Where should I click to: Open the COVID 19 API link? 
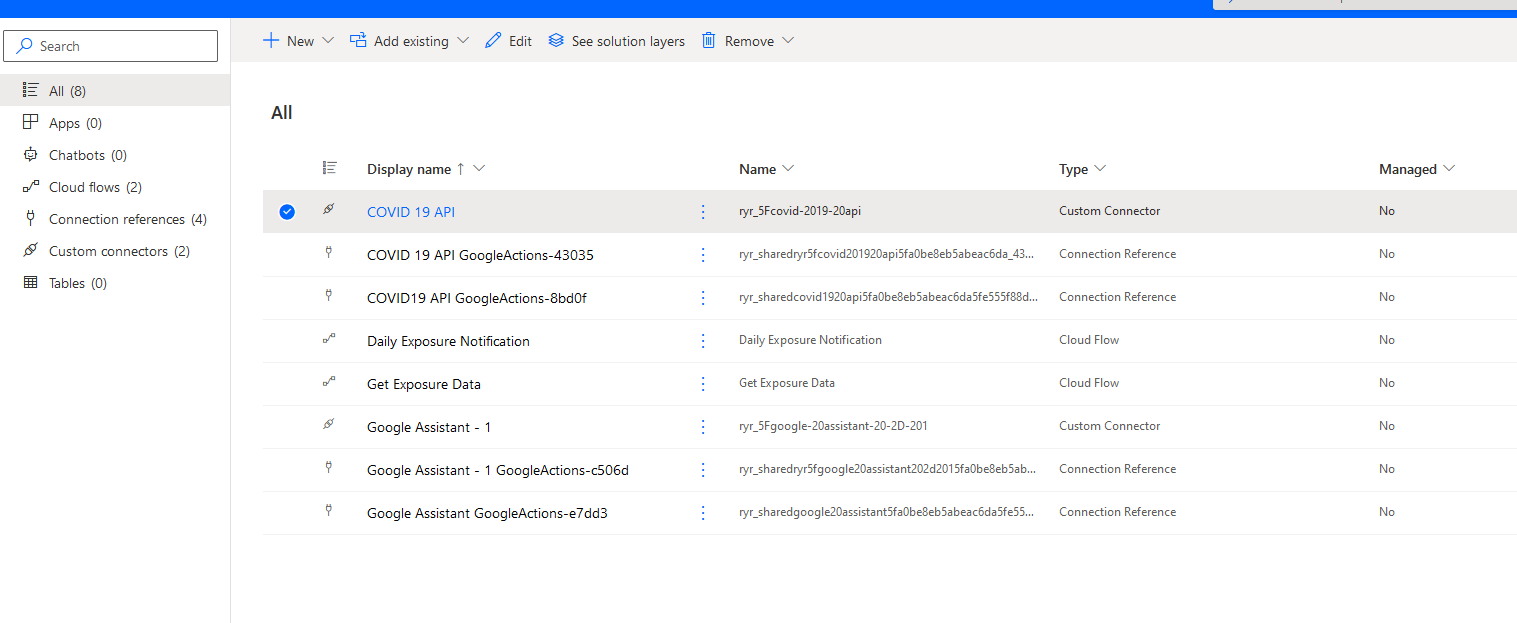(411, 212)
